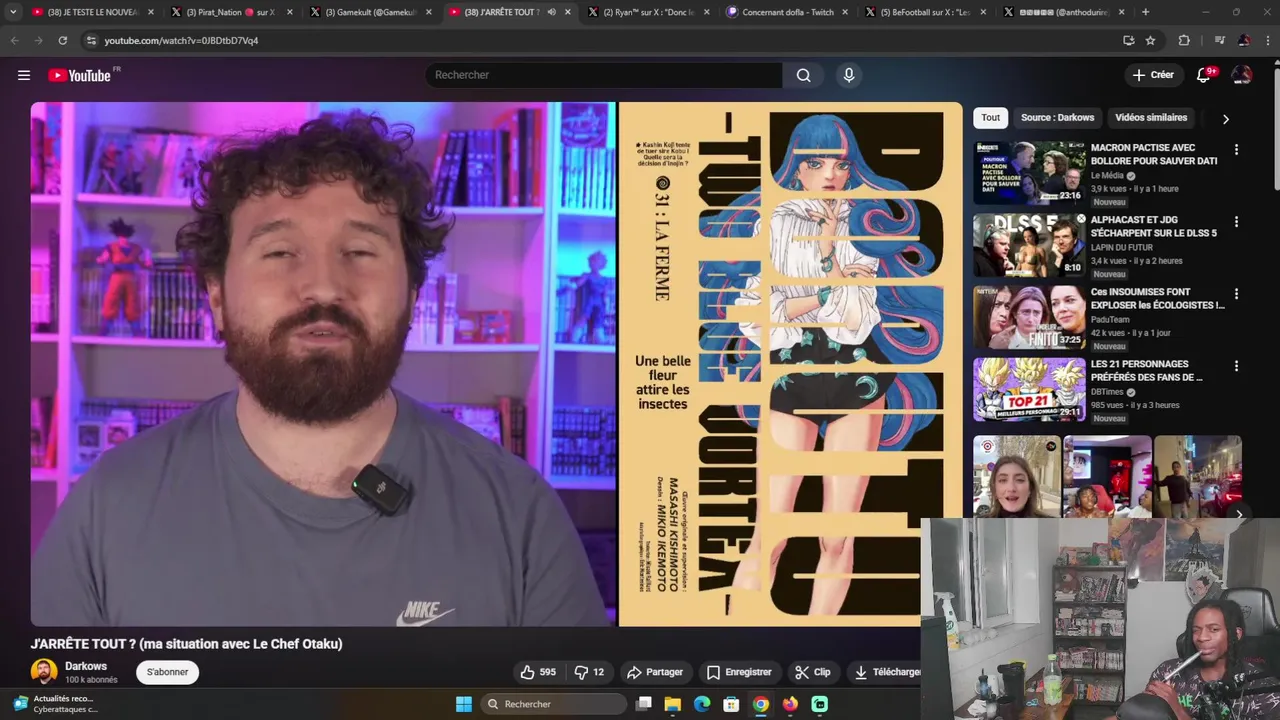Switch to Pirat_Nation X tab

[x=230, y=12]
